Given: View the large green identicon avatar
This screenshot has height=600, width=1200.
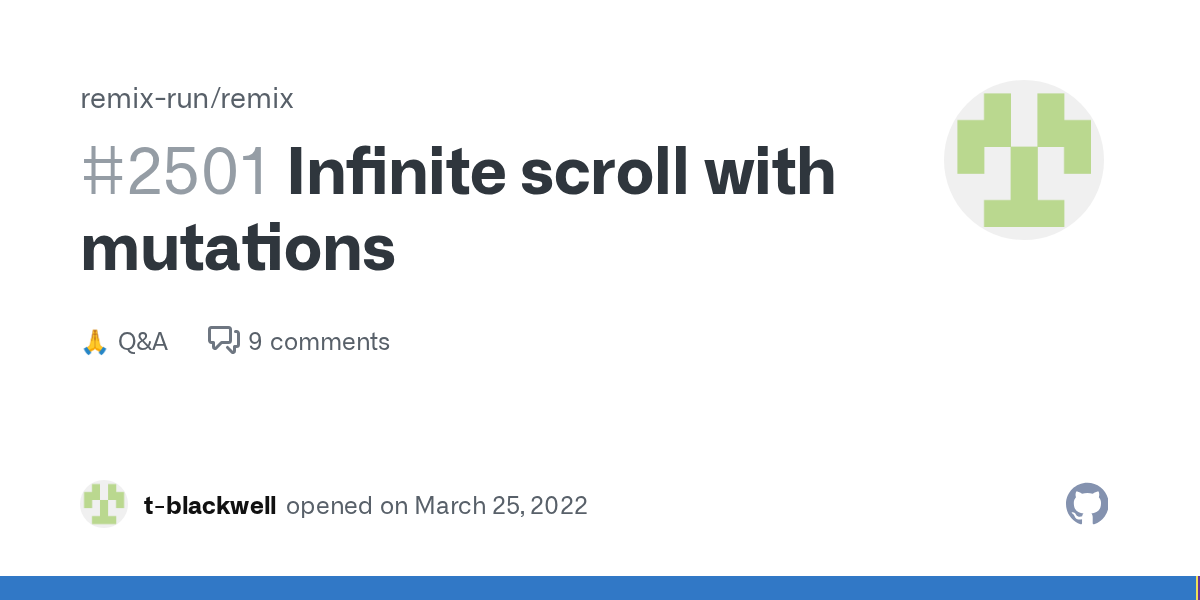Looking at the screenshot, I should click(1024, 160).
